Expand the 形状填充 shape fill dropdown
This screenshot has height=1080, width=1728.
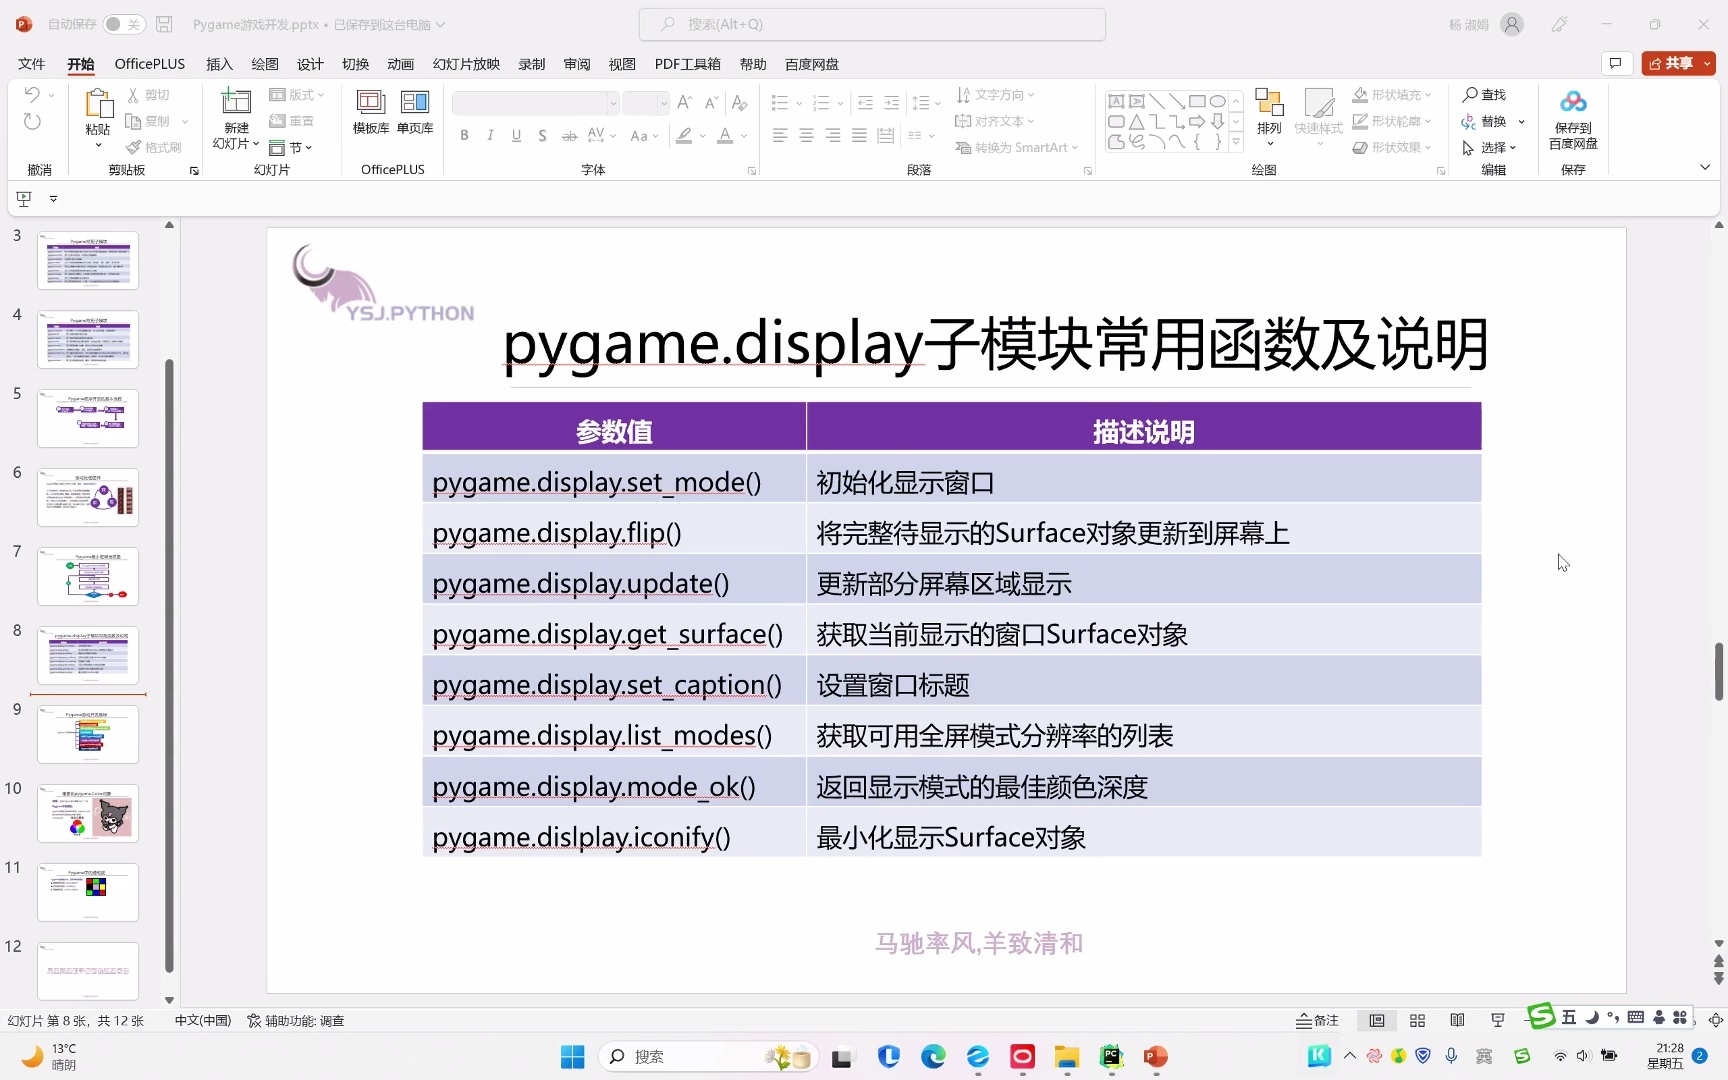point(1426,94)
